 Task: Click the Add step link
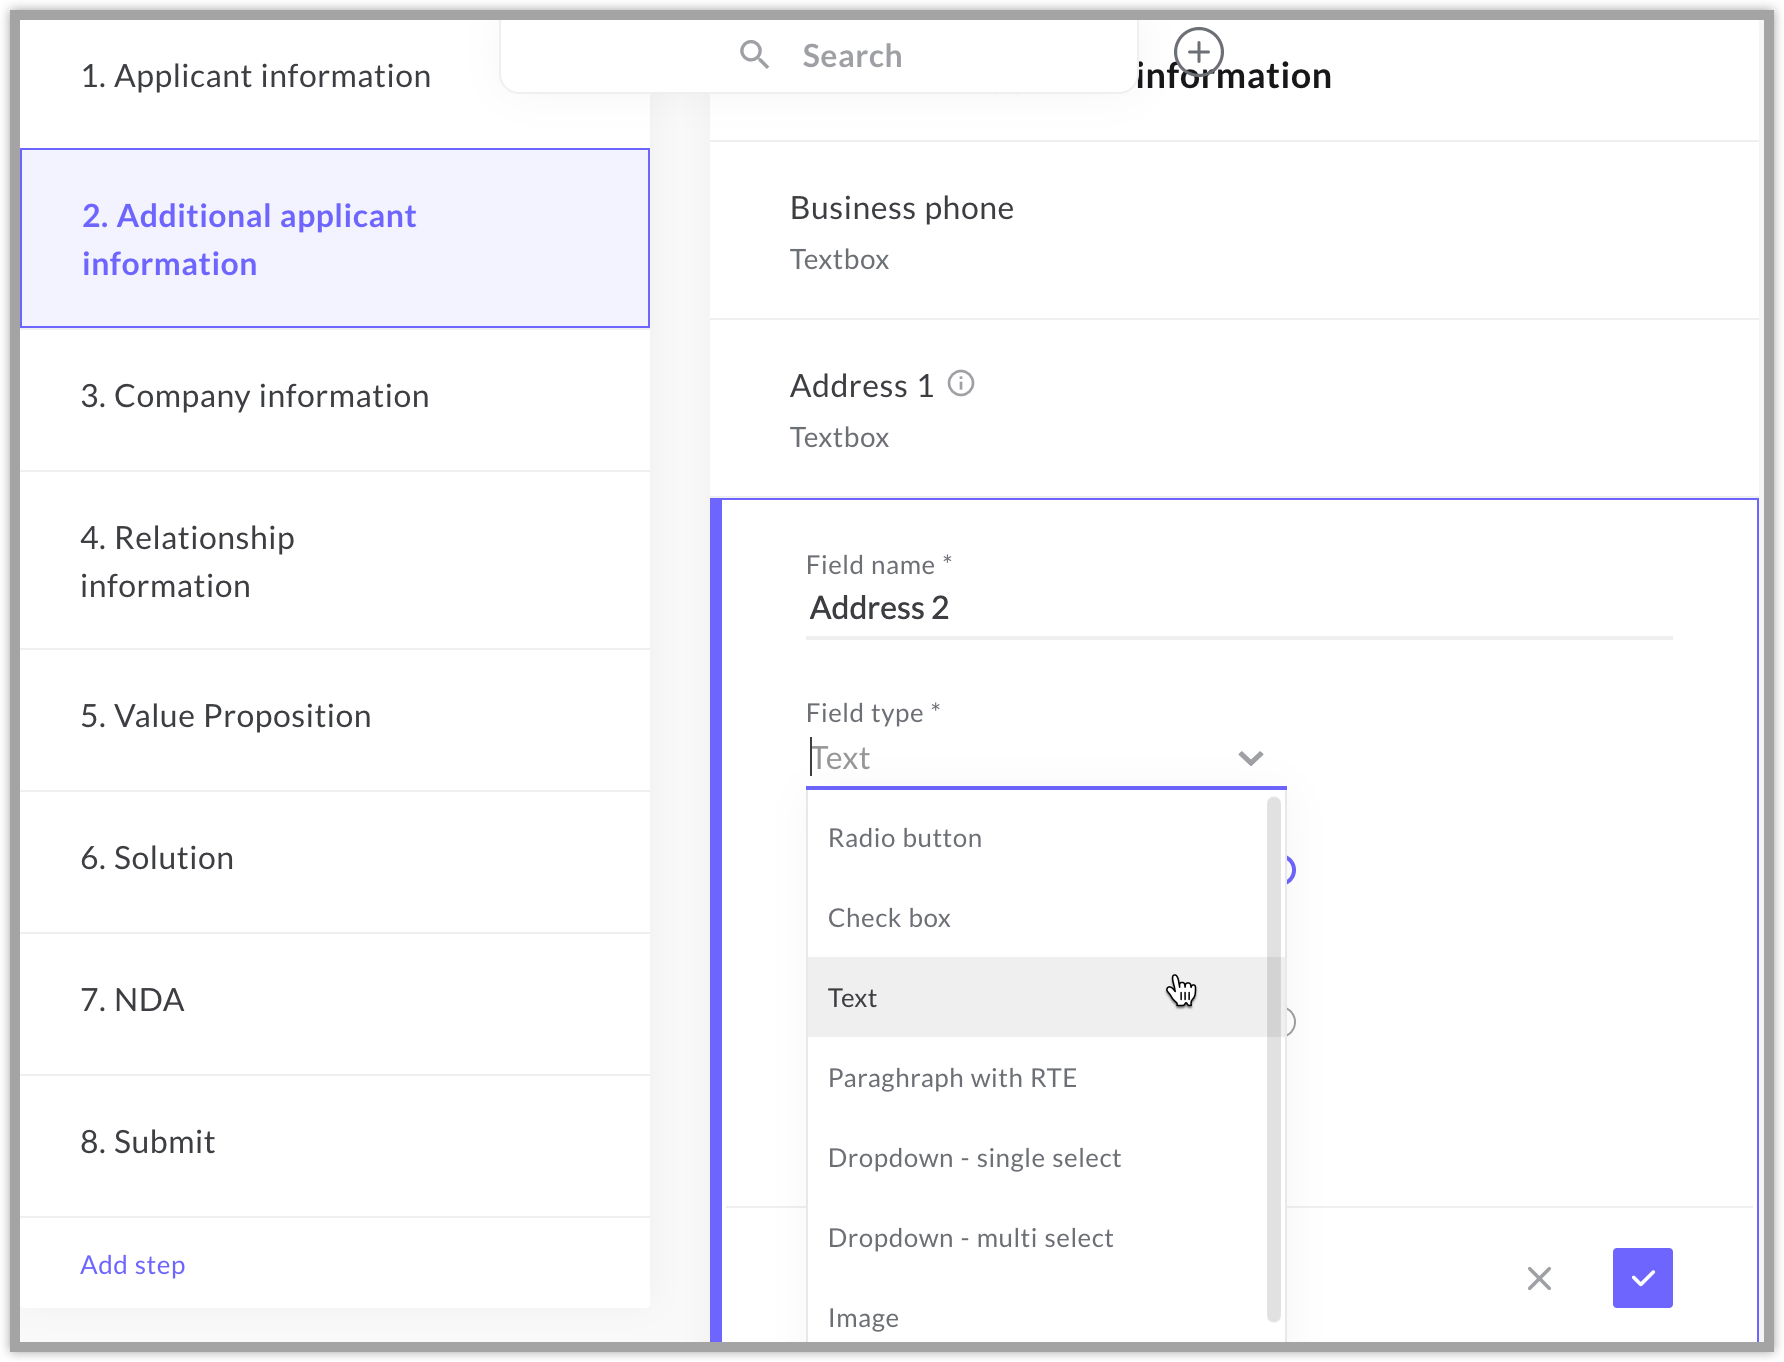point(133,1265)
